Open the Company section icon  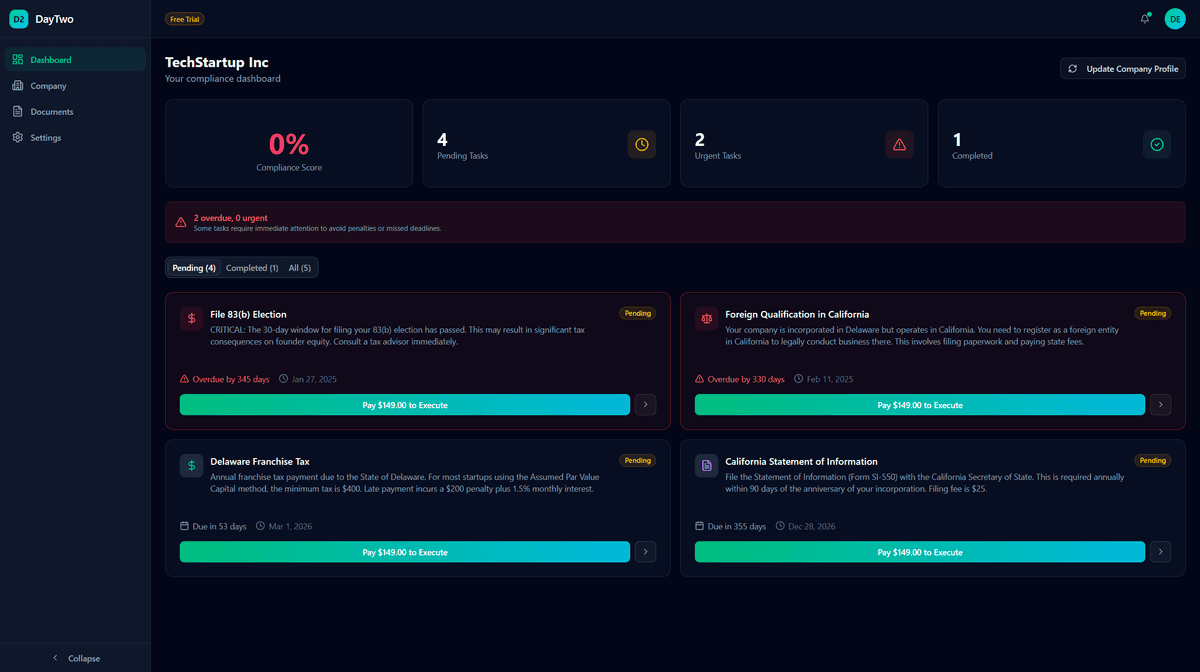click(17, 85)
